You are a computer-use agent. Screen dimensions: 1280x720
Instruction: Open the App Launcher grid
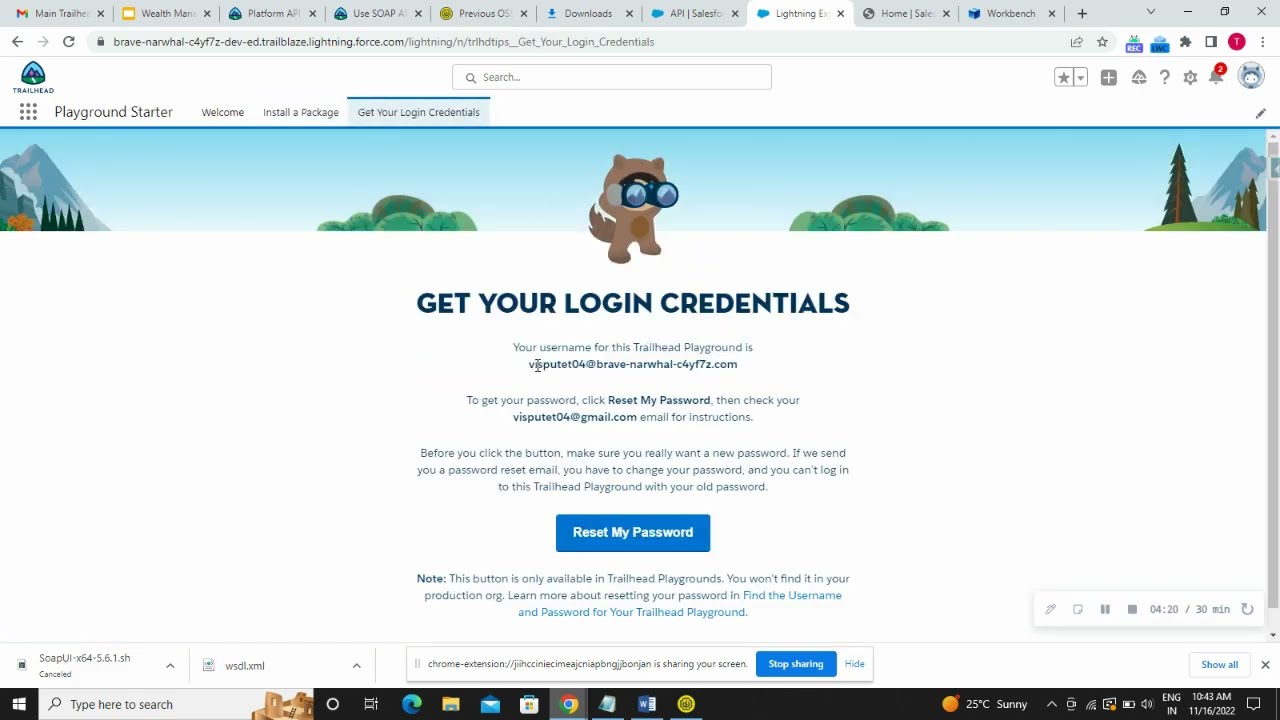(28, 112)
